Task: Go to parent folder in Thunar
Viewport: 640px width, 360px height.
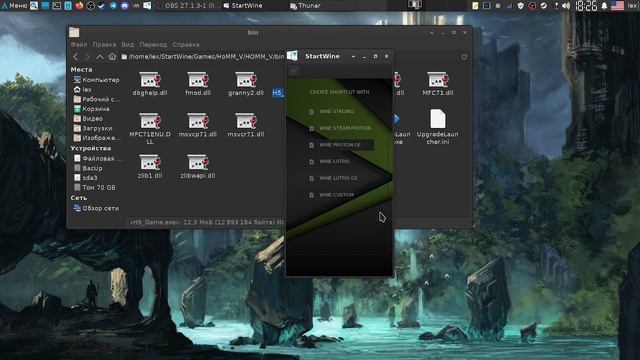Action: (100, 57)
